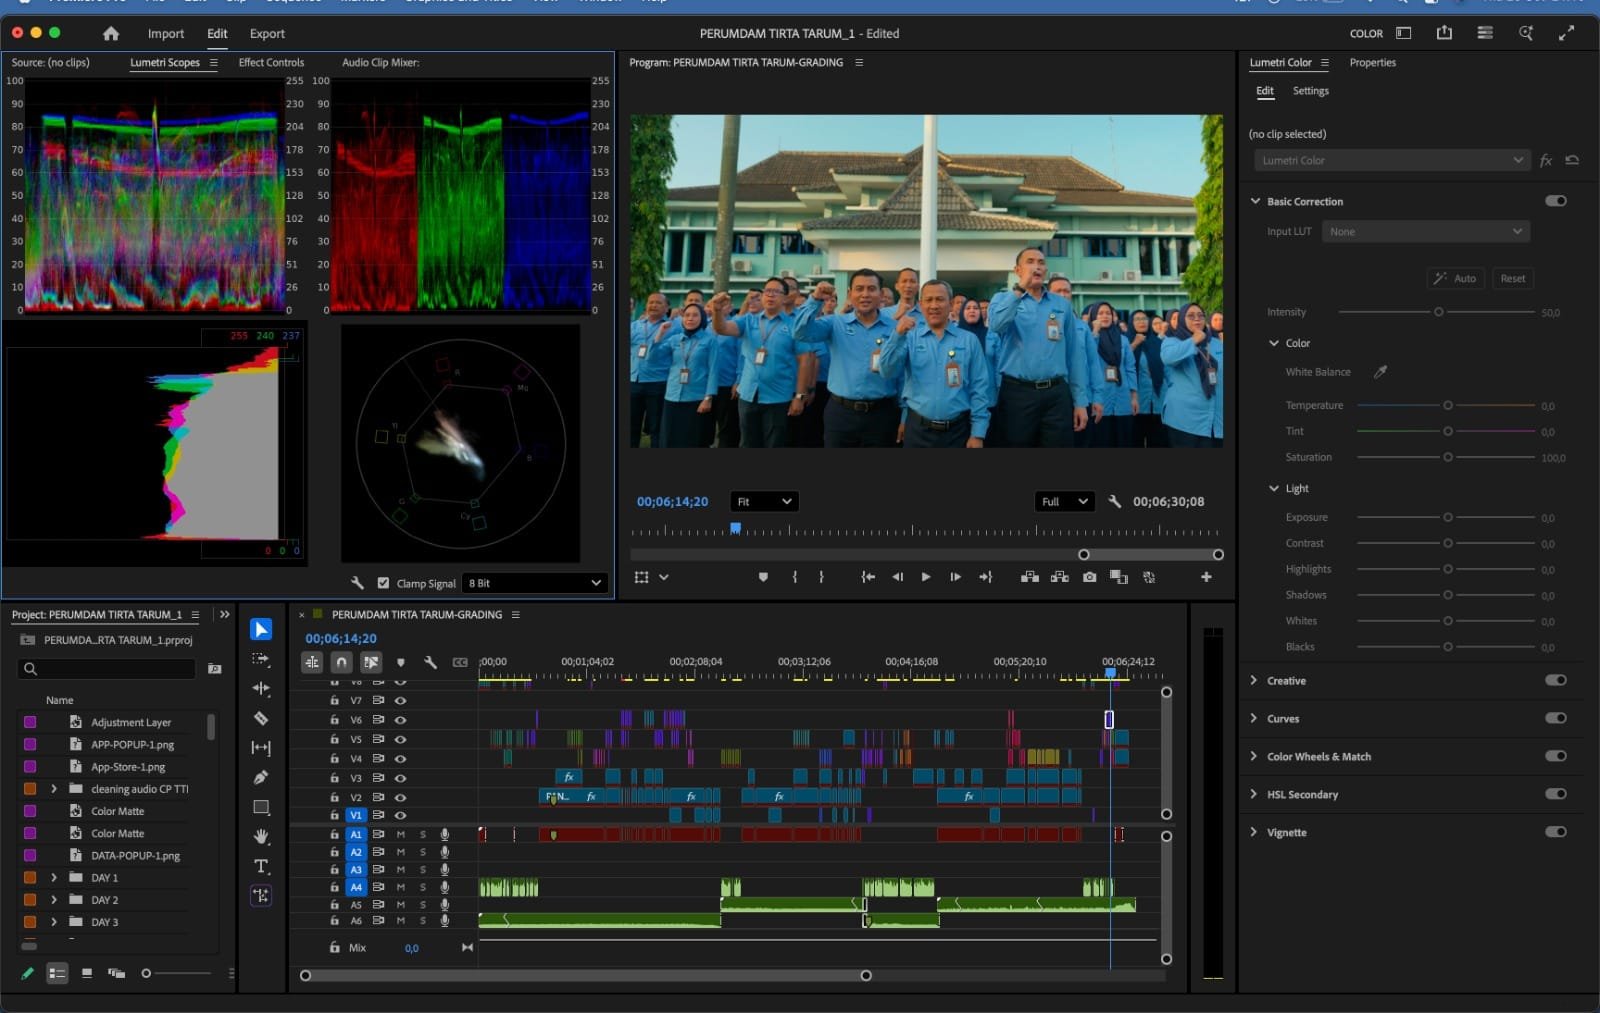
Task: Open Program monitor wrench settings
Action: click(1115, 501)
